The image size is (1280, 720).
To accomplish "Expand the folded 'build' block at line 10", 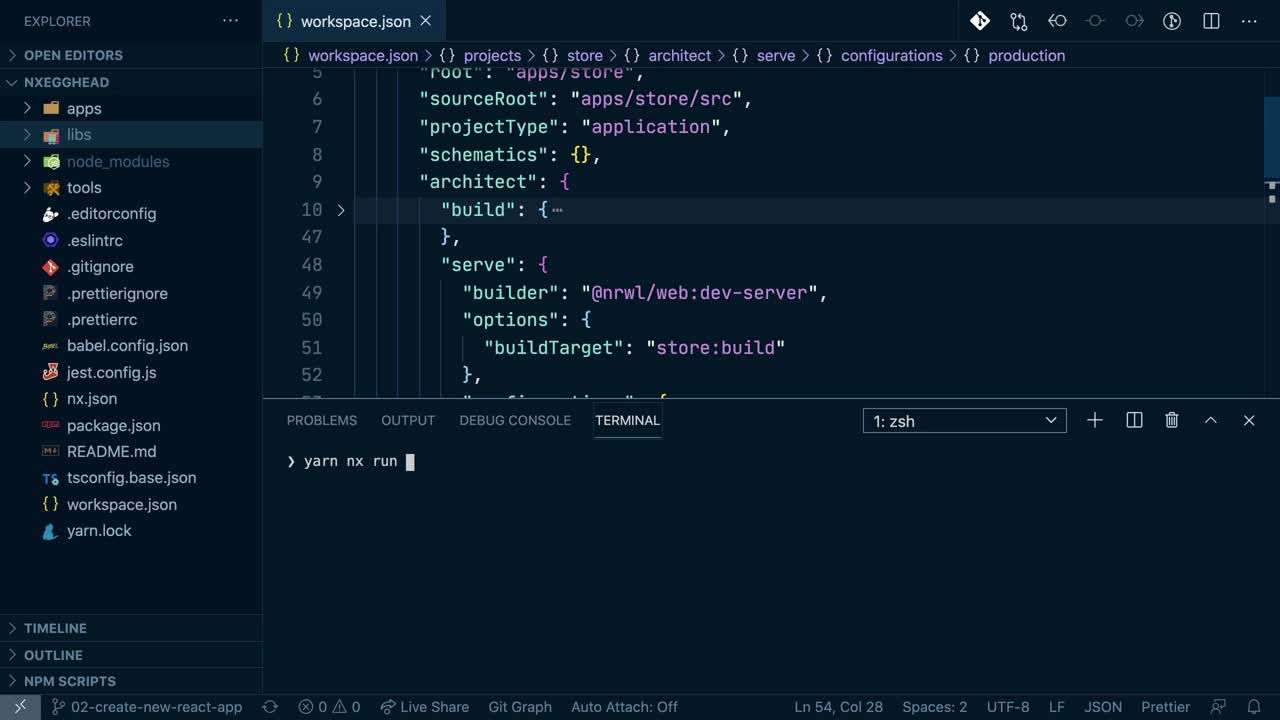I will tap(341, 210).
